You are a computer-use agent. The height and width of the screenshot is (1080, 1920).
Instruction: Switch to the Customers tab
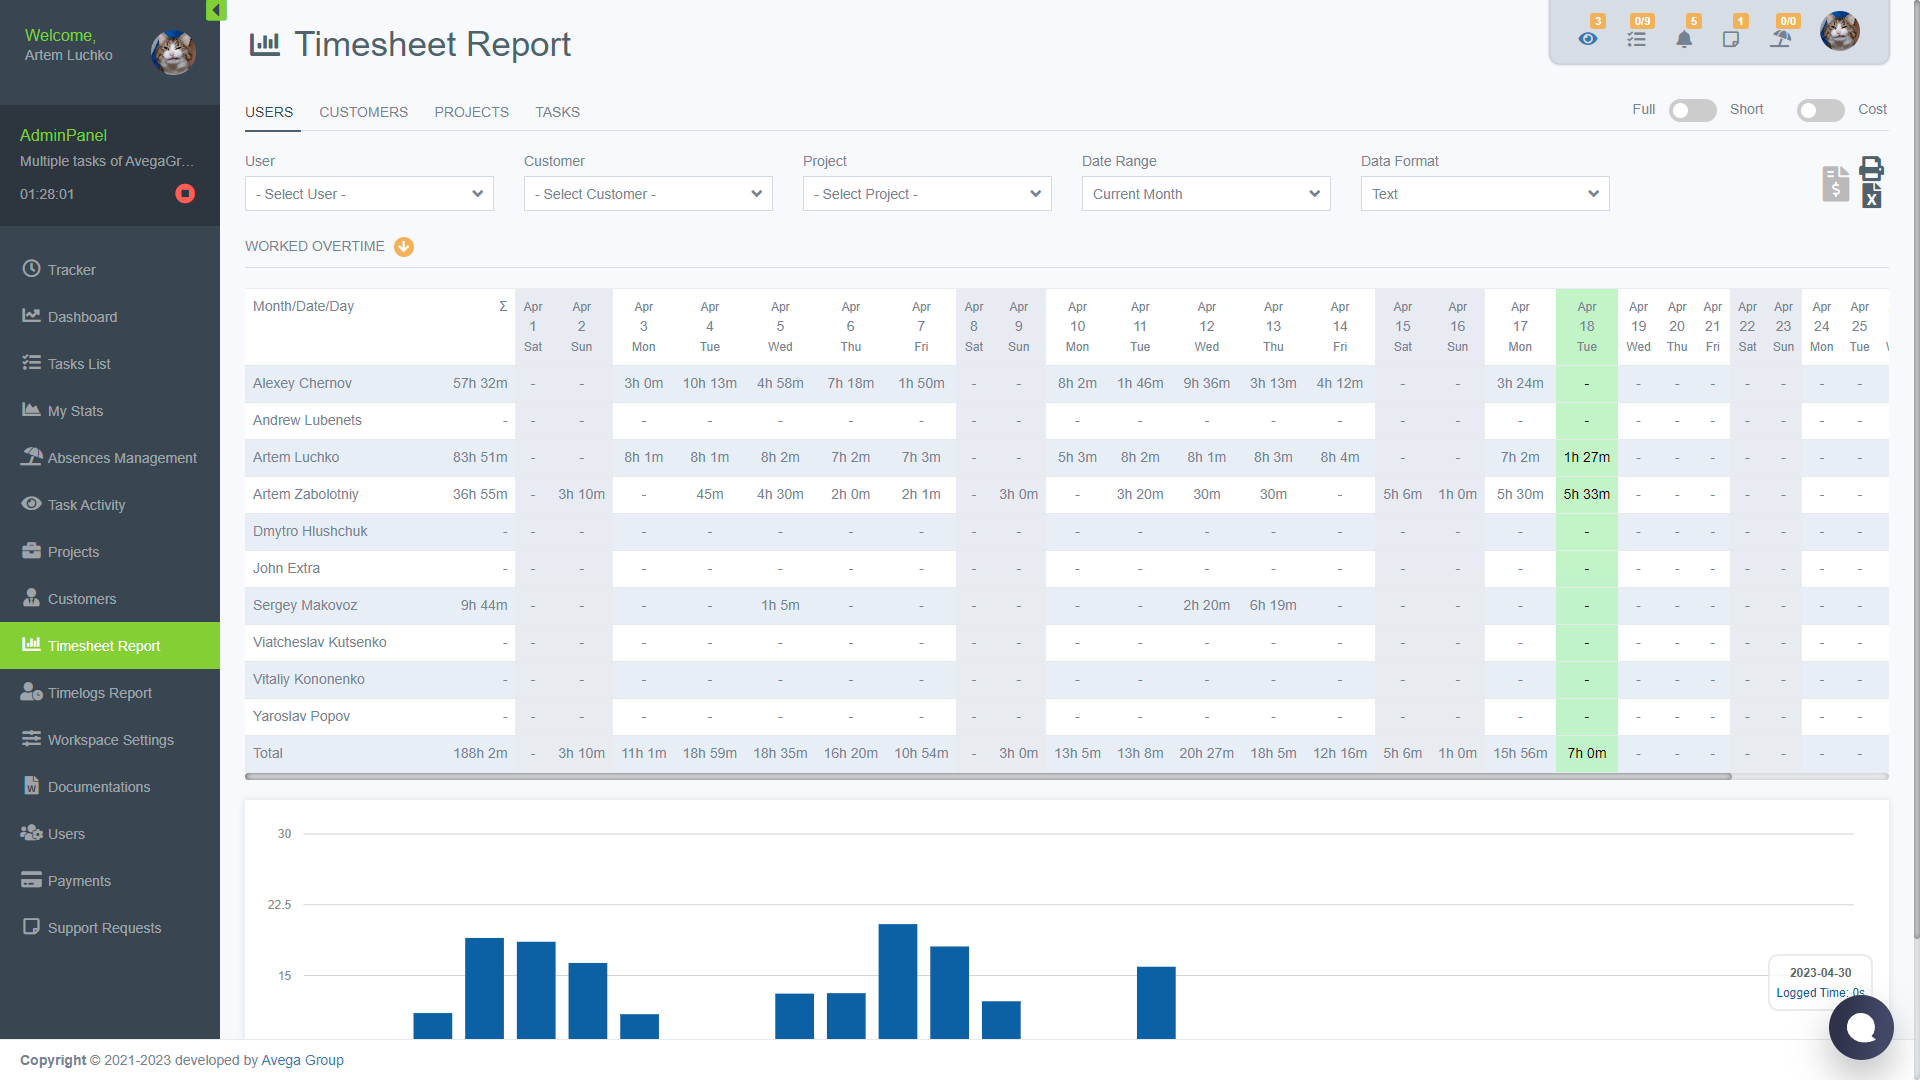pos(363,112)
